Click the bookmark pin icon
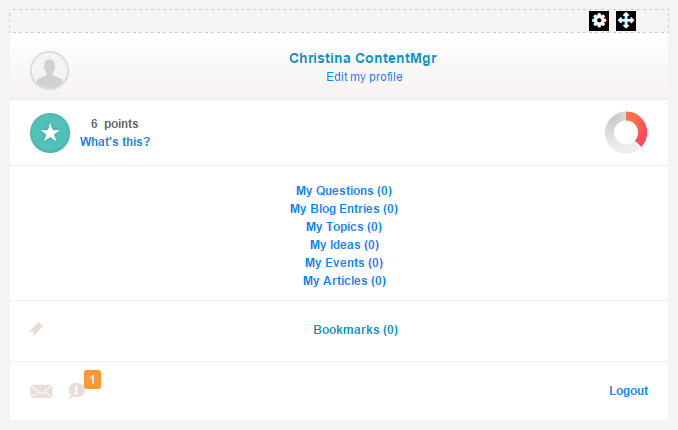The height and width of the screenshot is (430, 678). point(36,329)
